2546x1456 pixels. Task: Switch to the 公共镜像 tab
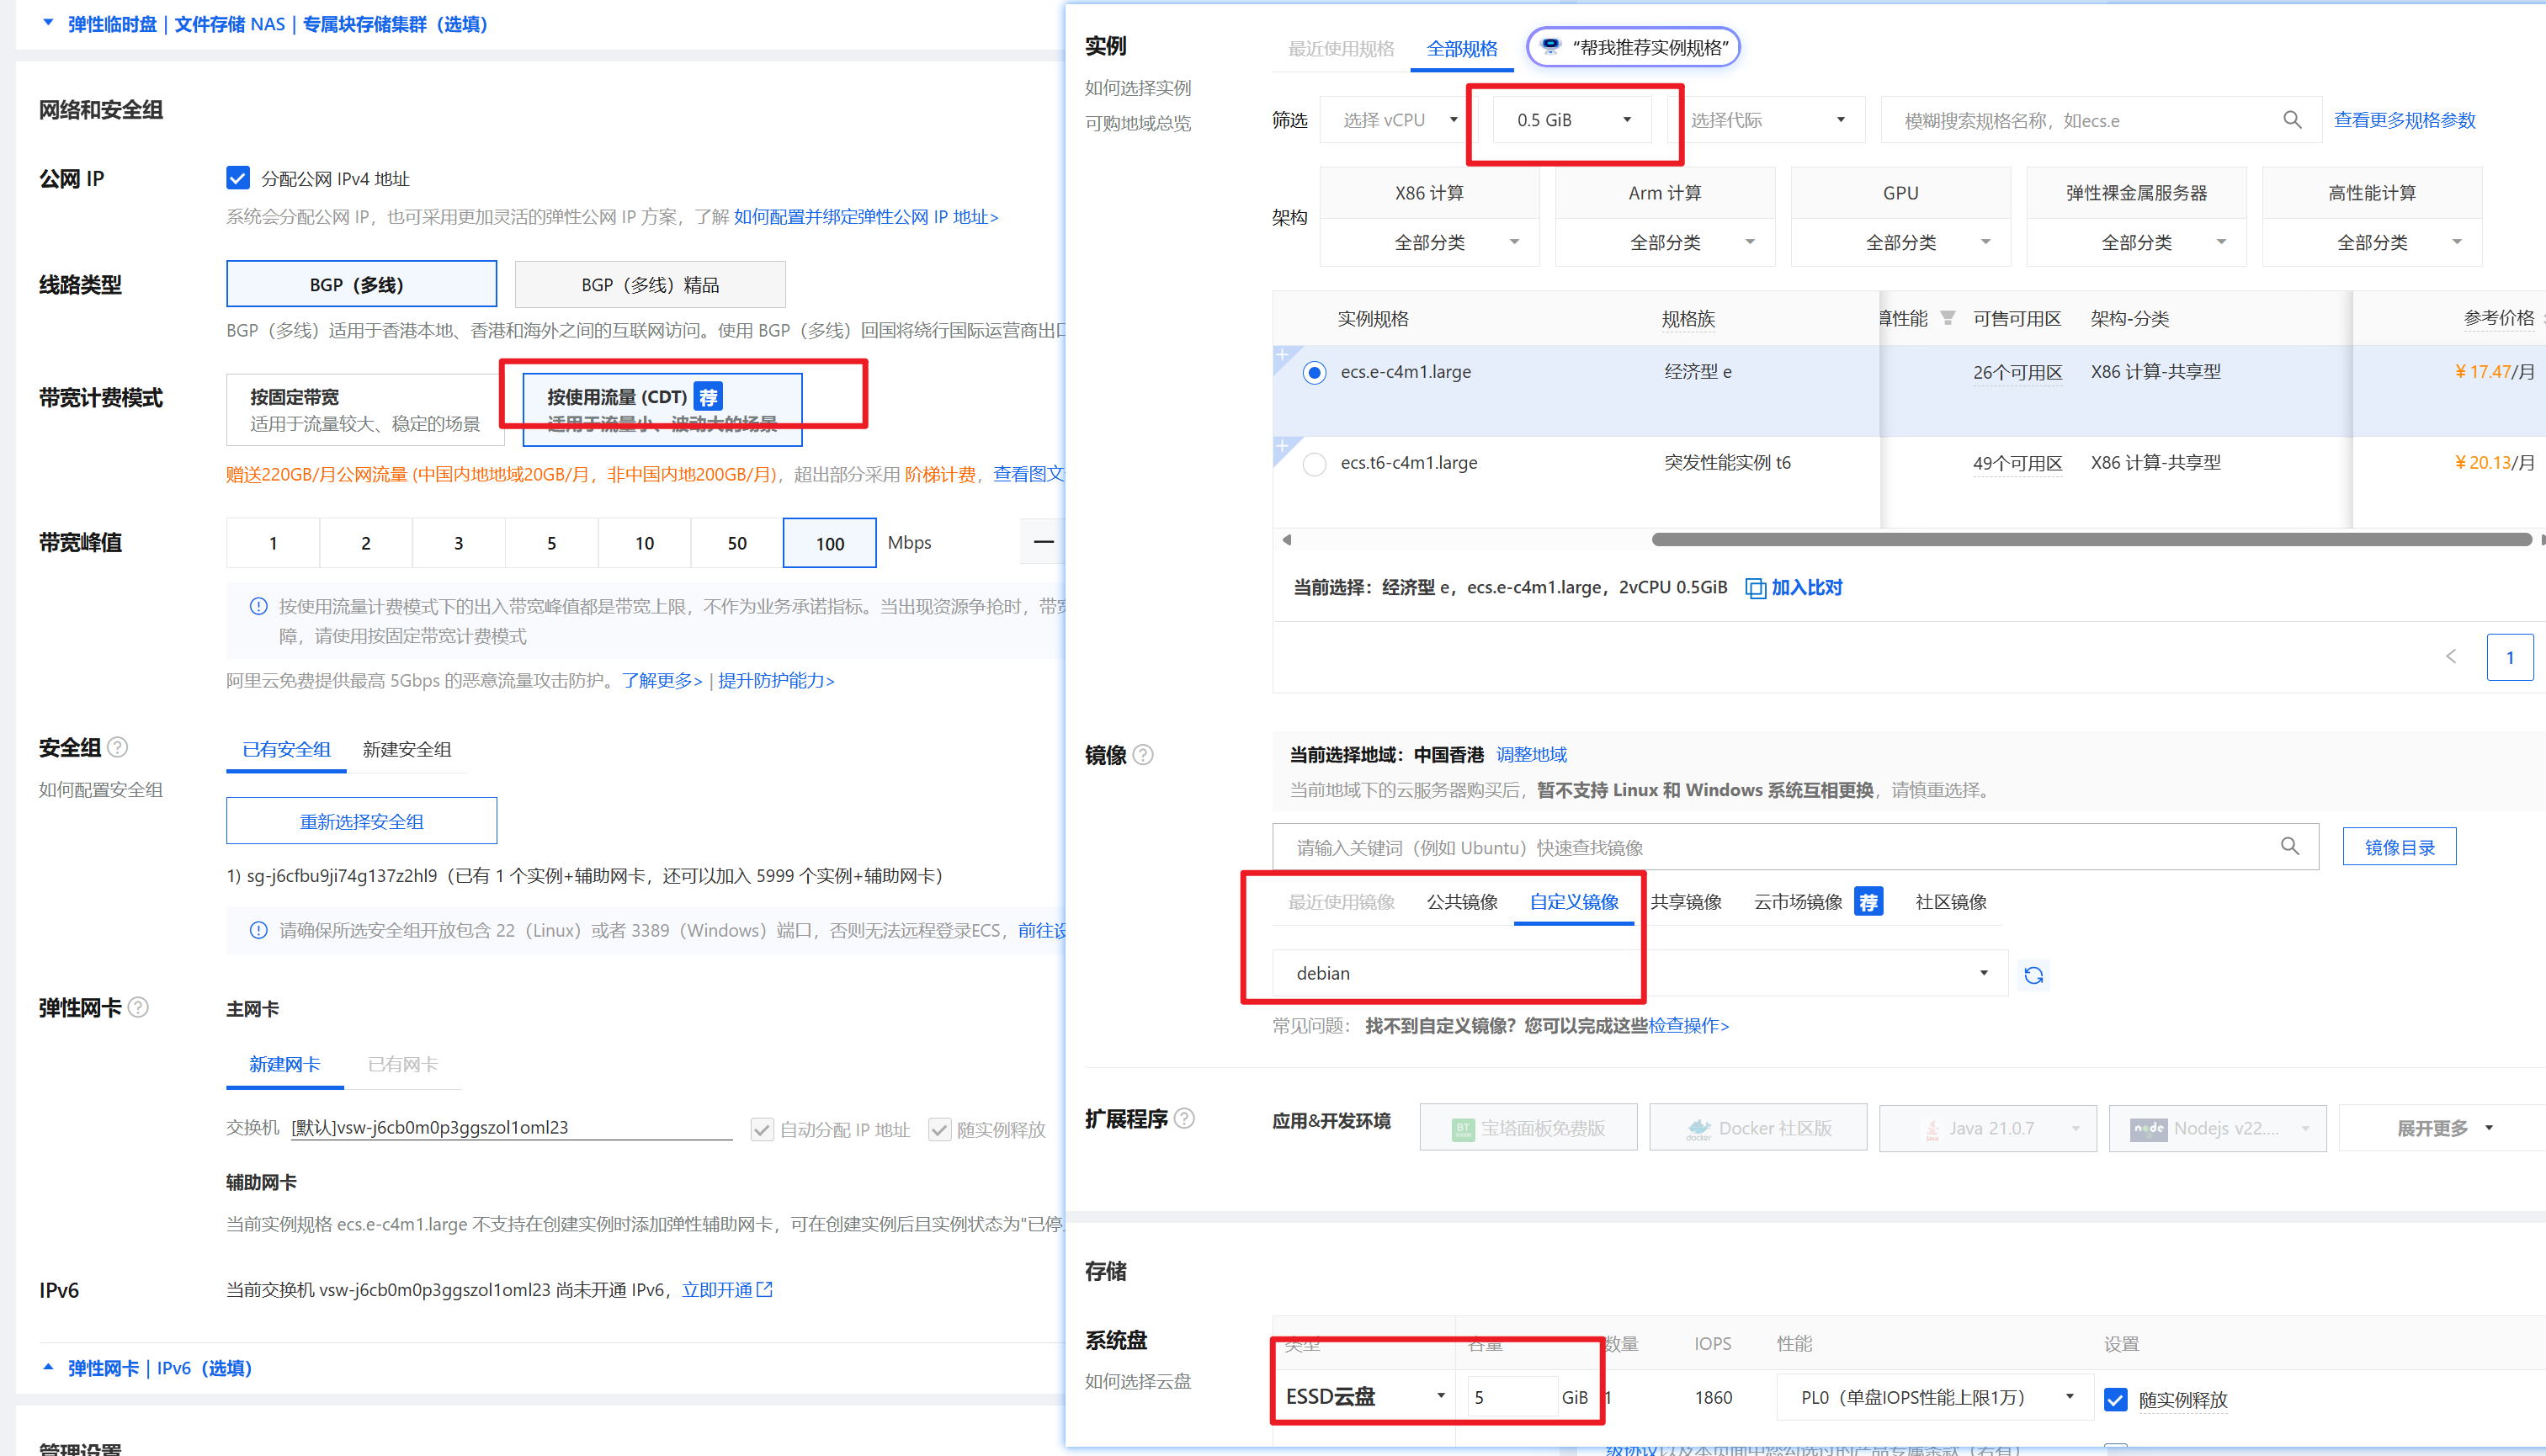coord(1461,902)
